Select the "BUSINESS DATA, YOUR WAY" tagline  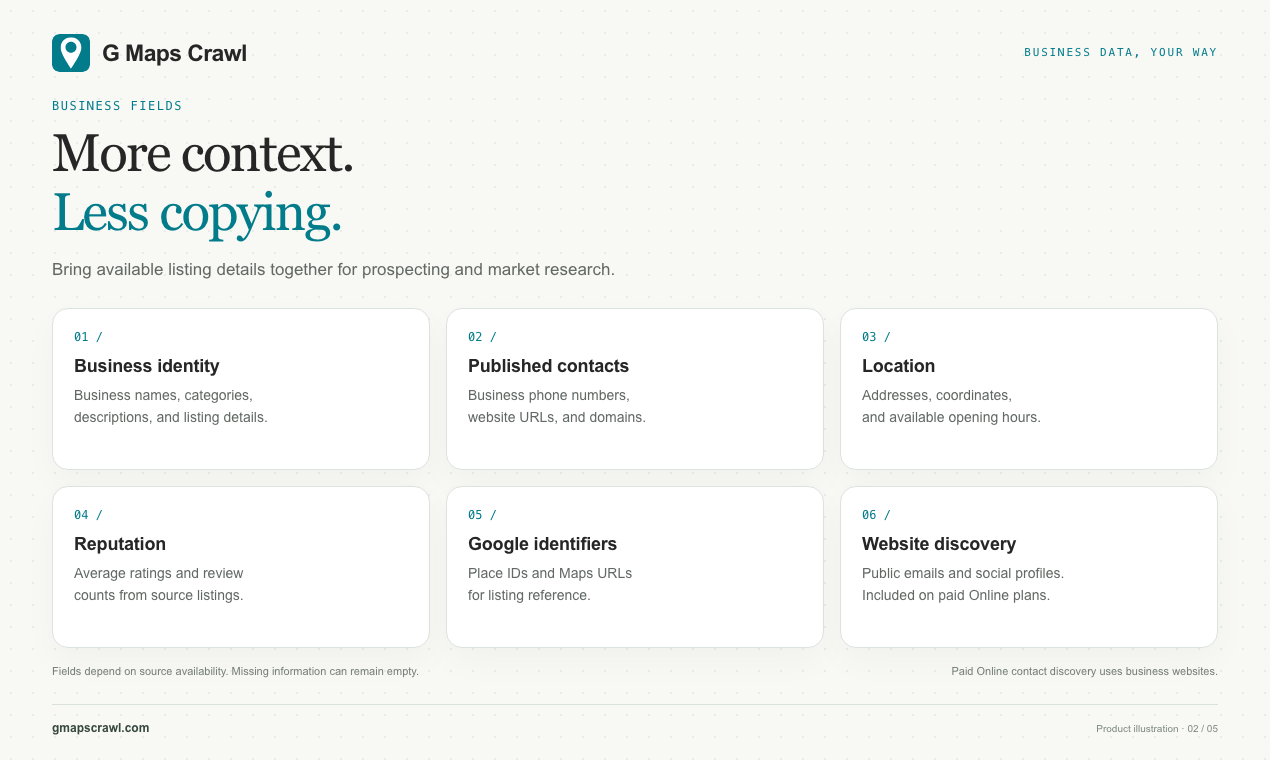pyautogui.click(x=1121, y=52)
